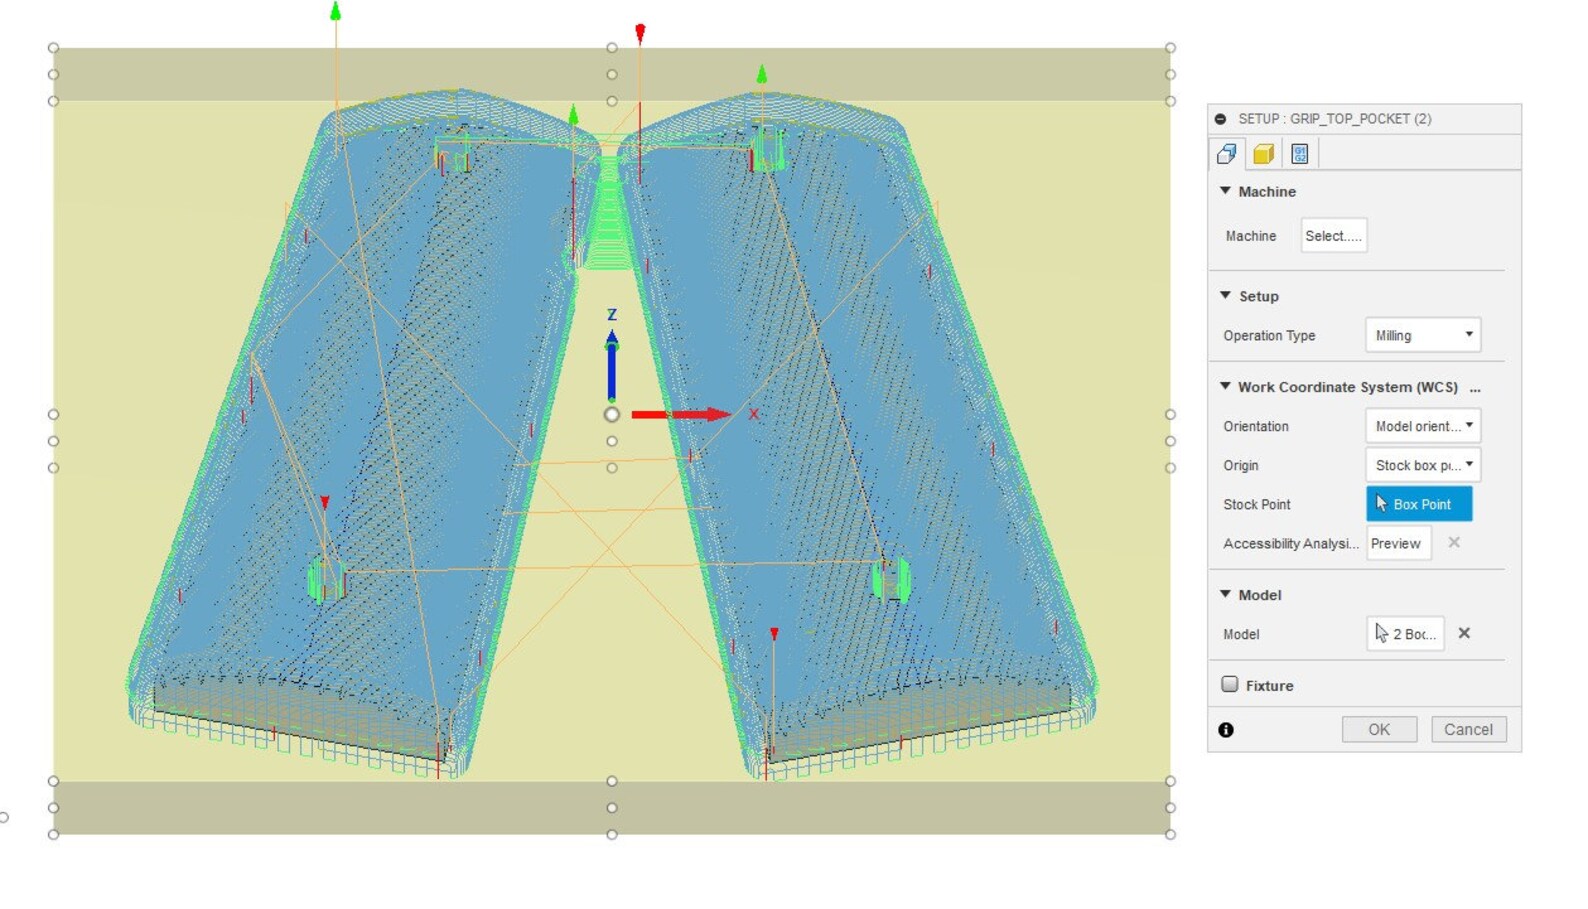This screenshot has width=1588, height=909.
Task: Pick the top-right stock box point
Action: (1170, 48)
